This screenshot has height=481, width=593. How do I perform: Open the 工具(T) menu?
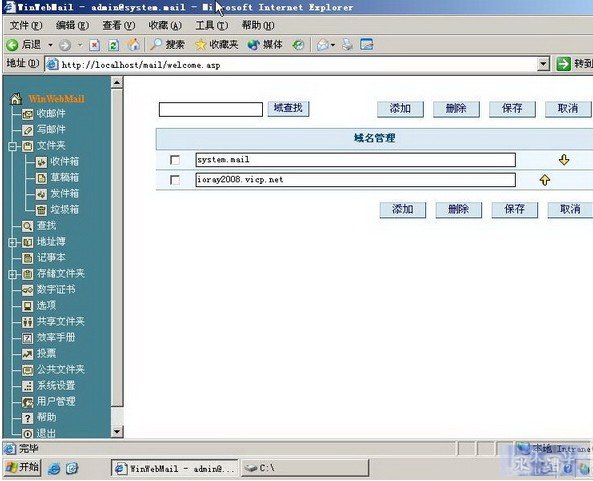[x=212, y=25]
